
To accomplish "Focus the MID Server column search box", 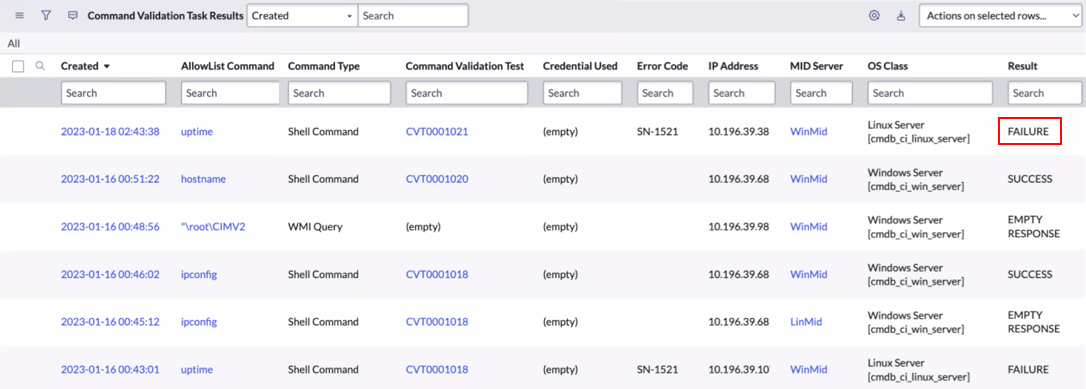I will click(x=821, y=93).
